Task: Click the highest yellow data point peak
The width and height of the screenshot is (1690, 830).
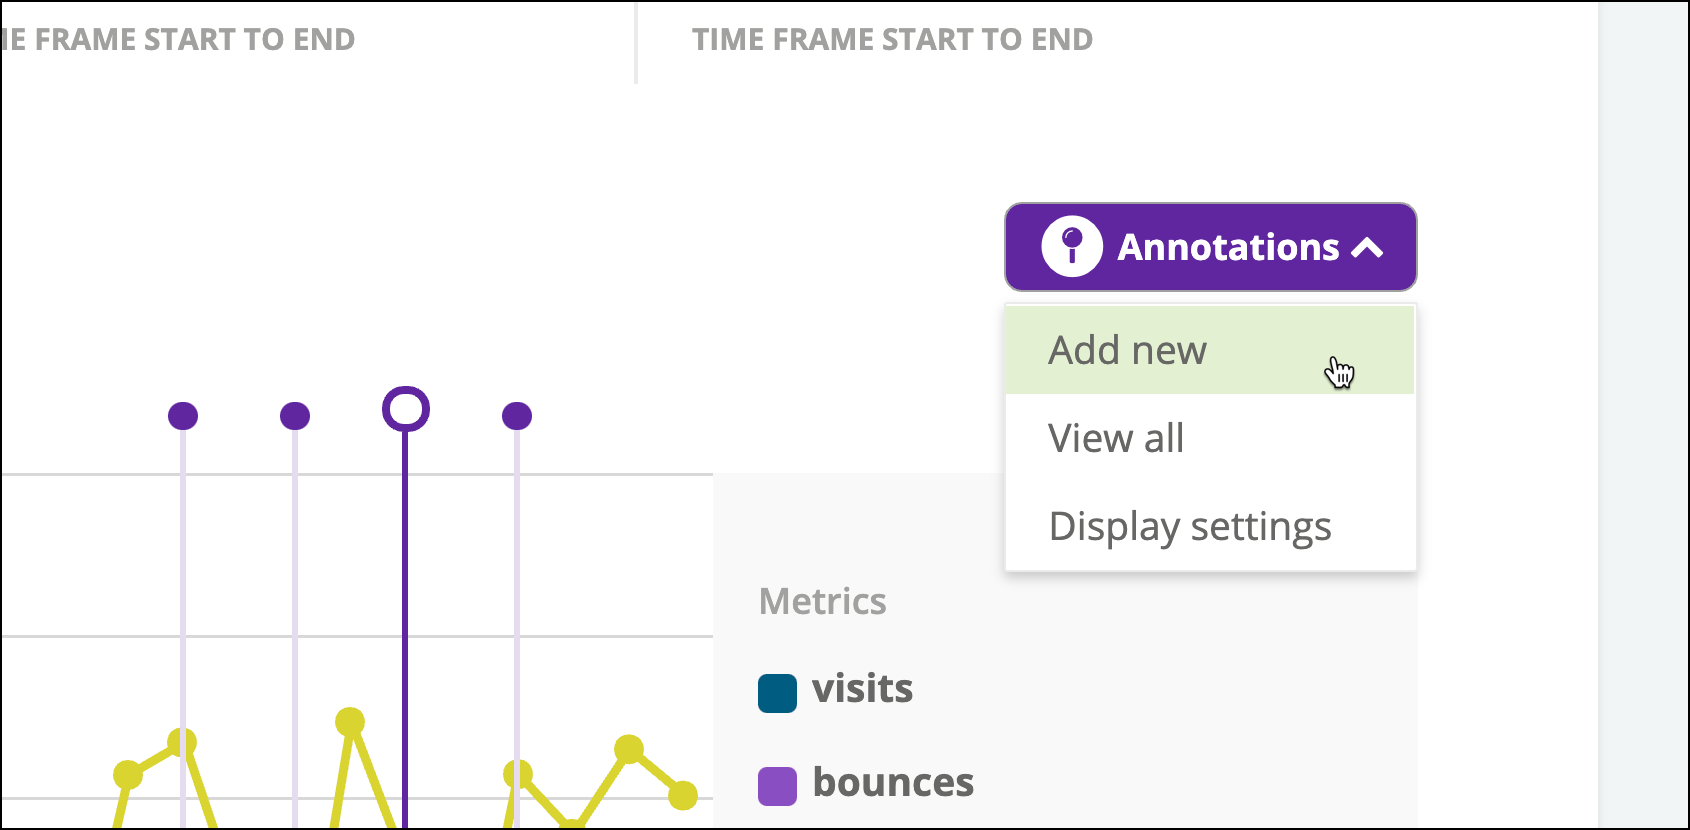Action: click(350, 721)
